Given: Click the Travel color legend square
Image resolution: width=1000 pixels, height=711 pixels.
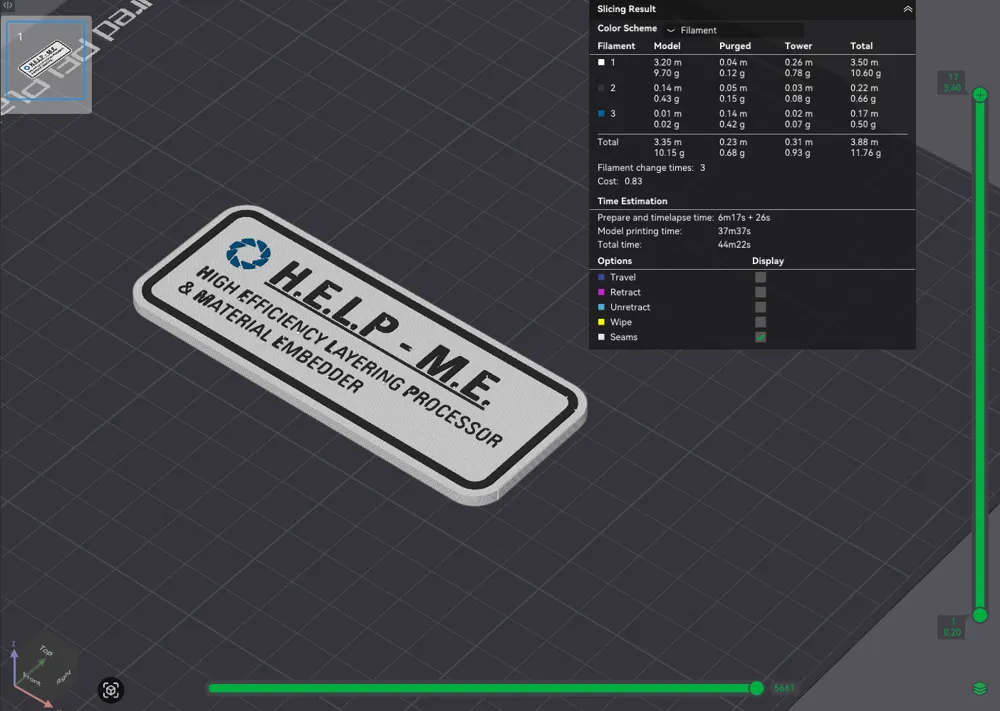Looking at the screenshot, I should pyautogui.click(x=601, y=277).
